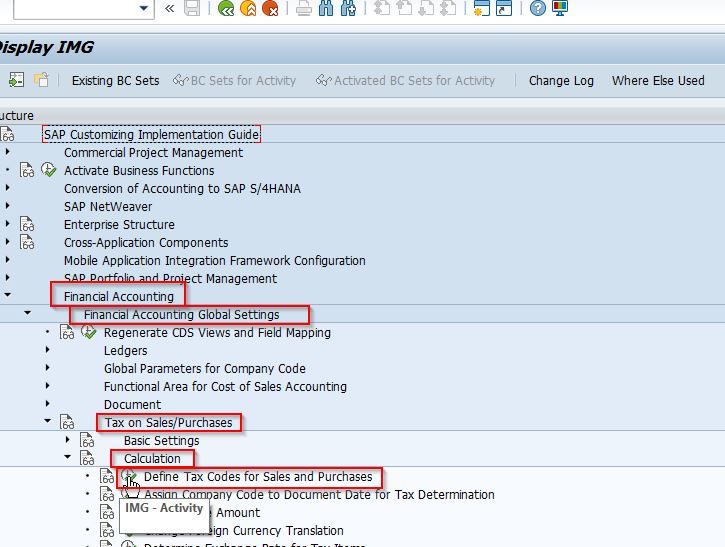Expand Conversion of Accounting to SAP S/4HANA node
The height and width of the screenshot is (547, 725).
(7, 187)
